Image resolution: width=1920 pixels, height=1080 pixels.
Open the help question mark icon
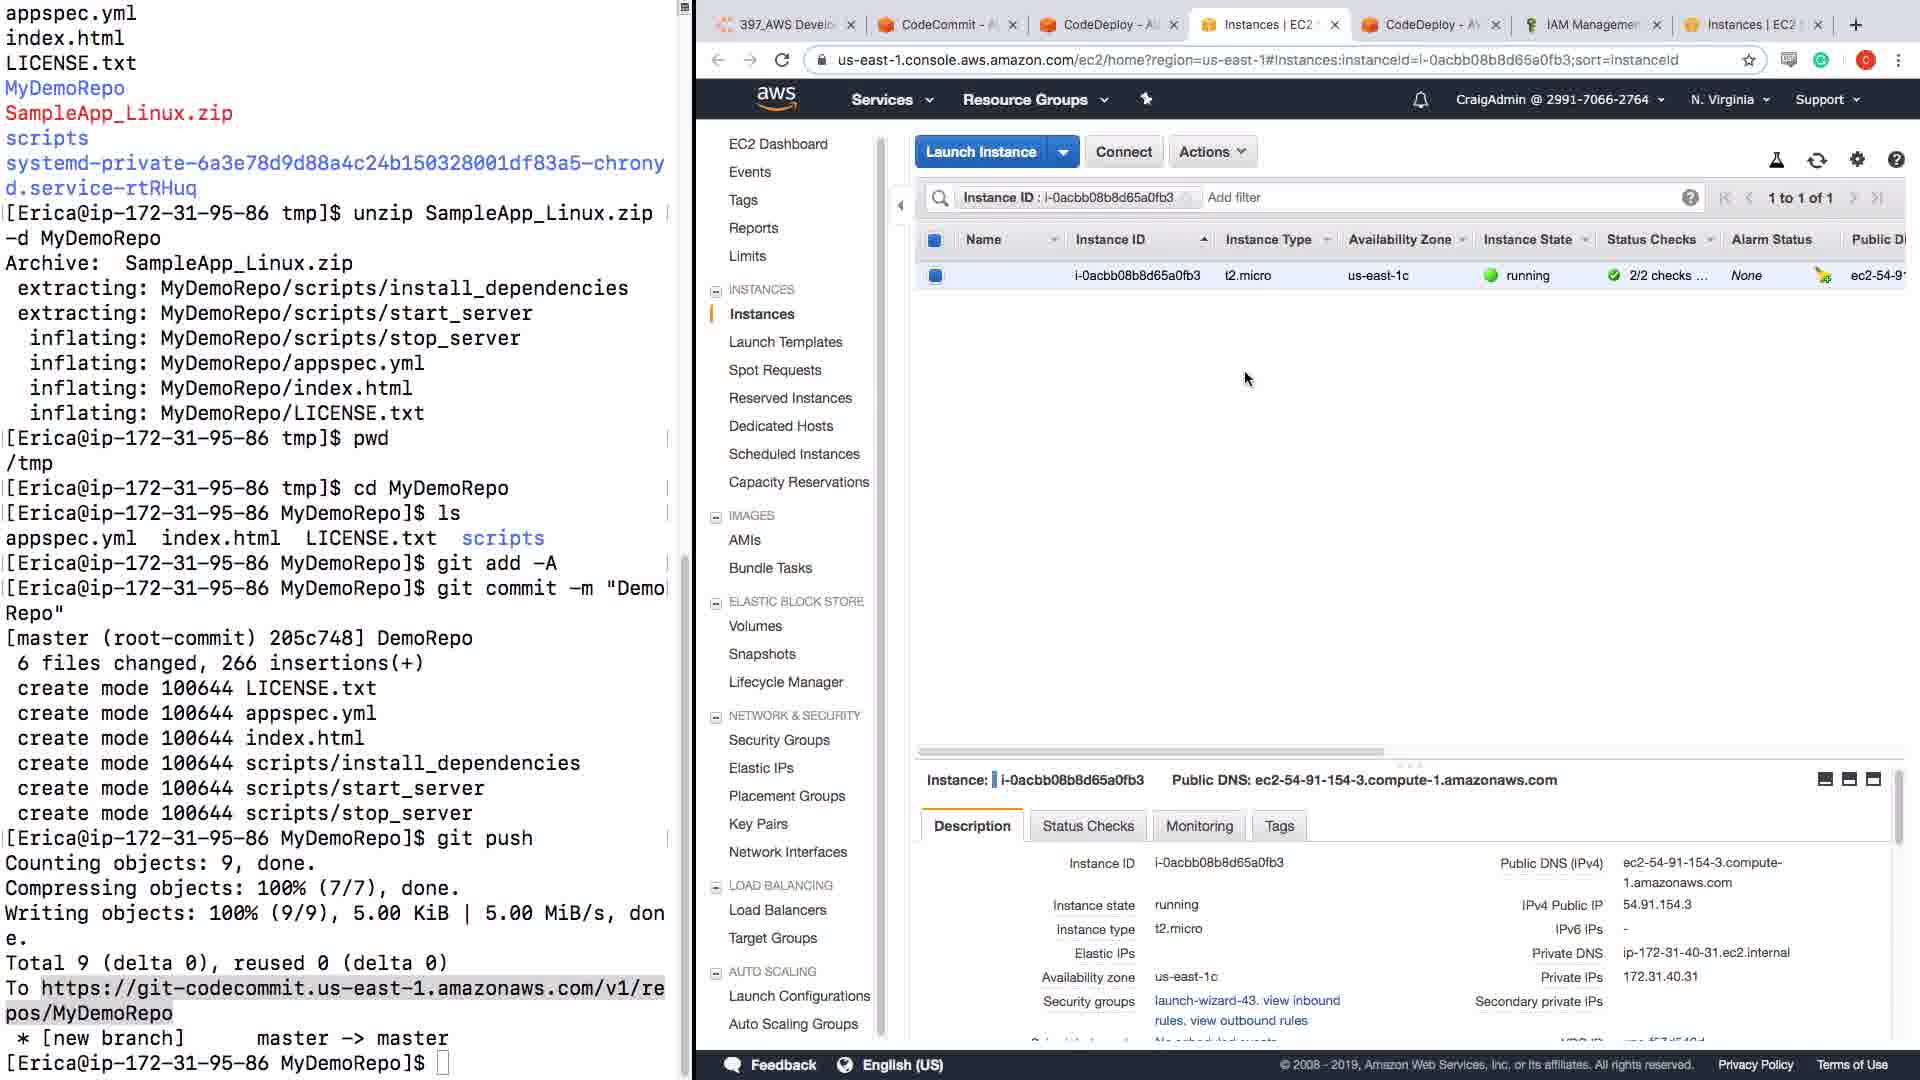click(1895, 159)
